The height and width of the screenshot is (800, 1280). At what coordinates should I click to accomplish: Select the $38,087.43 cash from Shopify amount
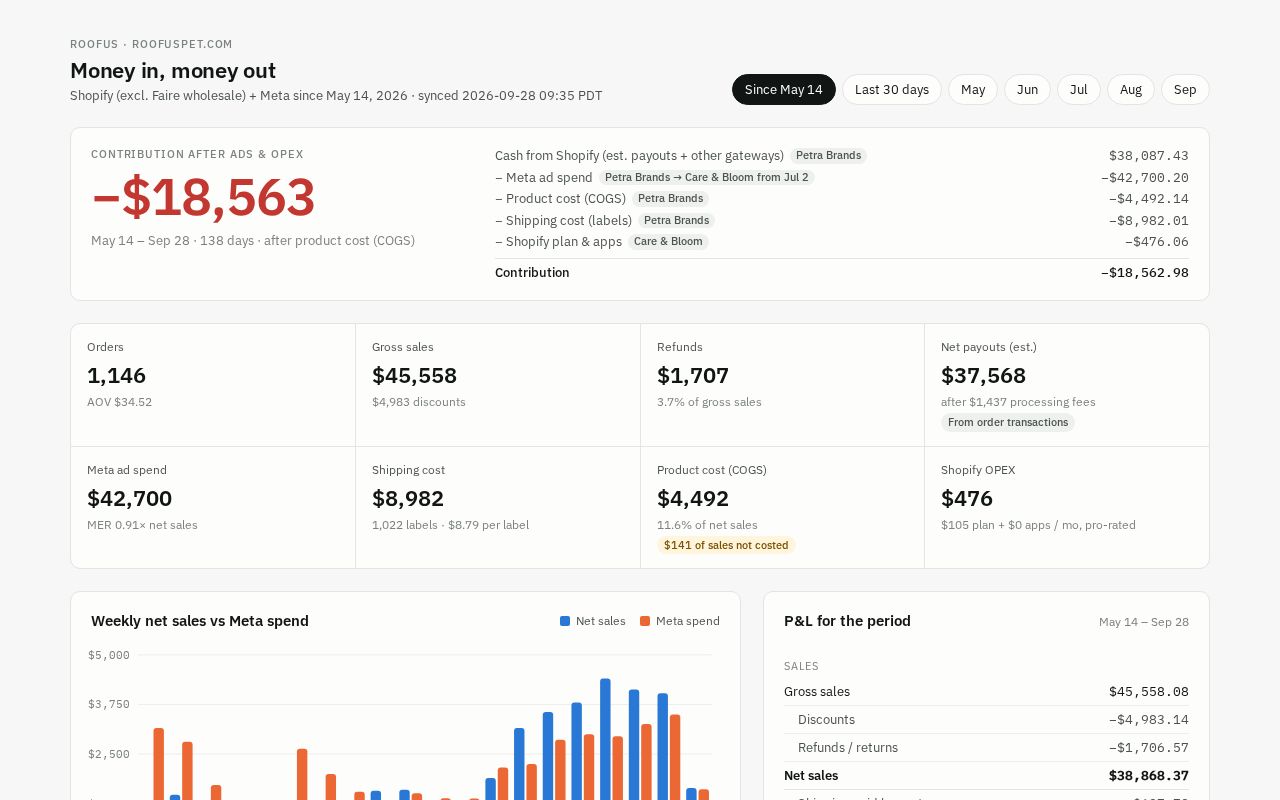[x=1148, y=156]
